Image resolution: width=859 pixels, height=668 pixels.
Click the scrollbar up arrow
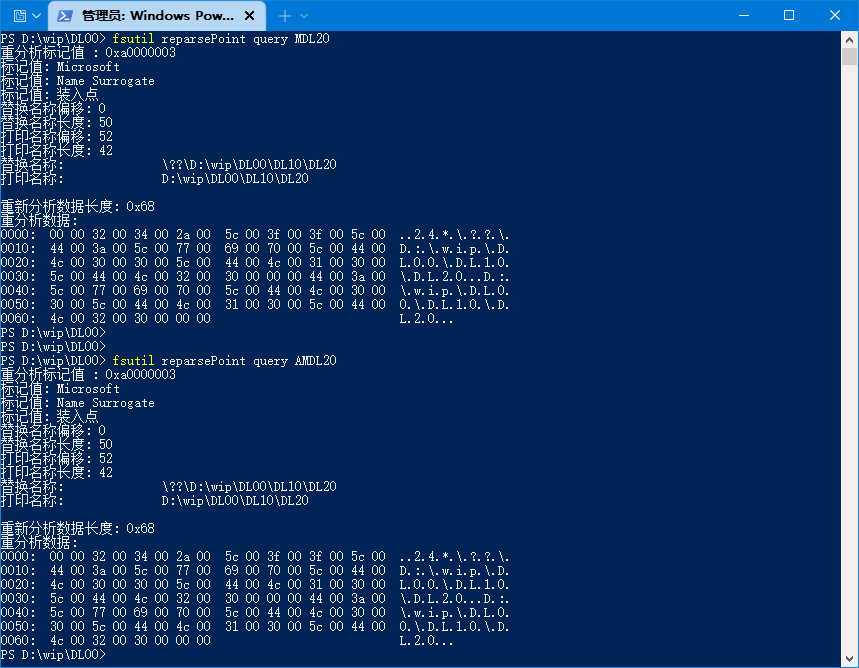[x=850, y=39]
